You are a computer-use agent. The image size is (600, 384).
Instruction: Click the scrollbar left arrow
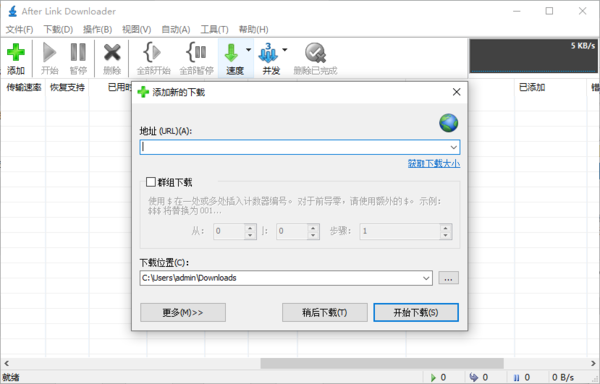point(6,363)
